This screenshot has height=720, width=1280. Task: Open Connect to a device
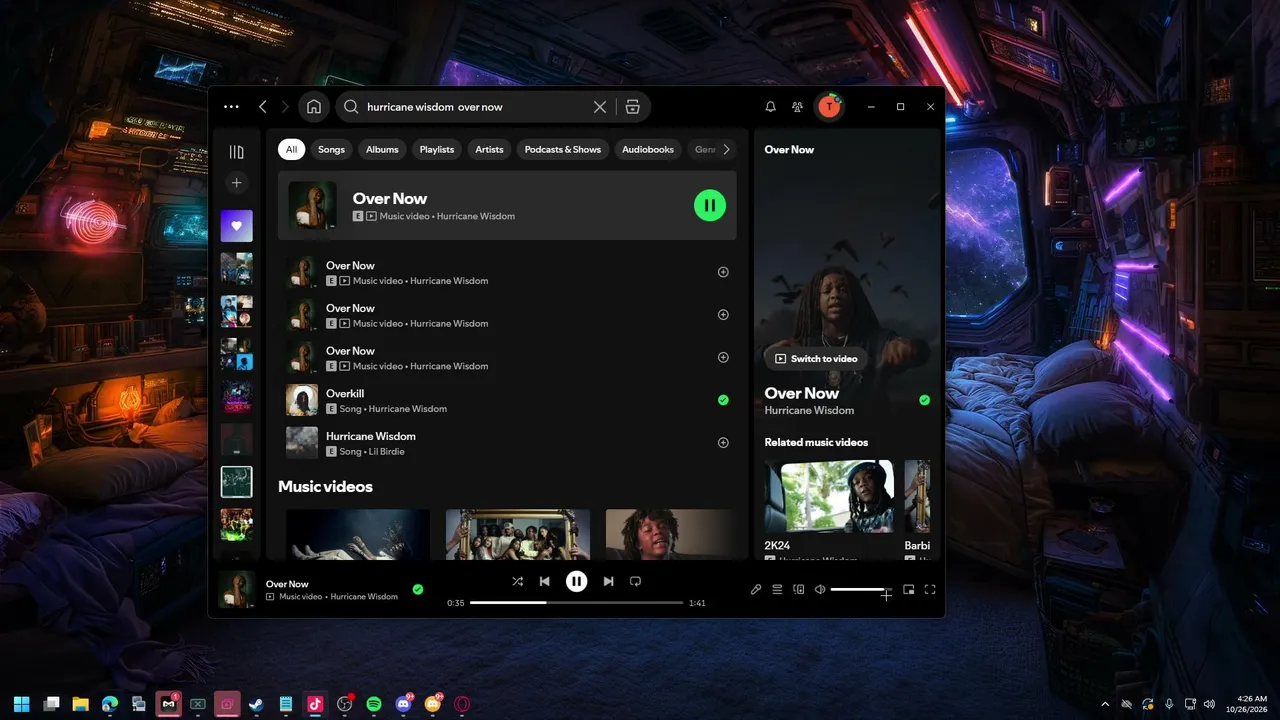[x=798, y=590]
